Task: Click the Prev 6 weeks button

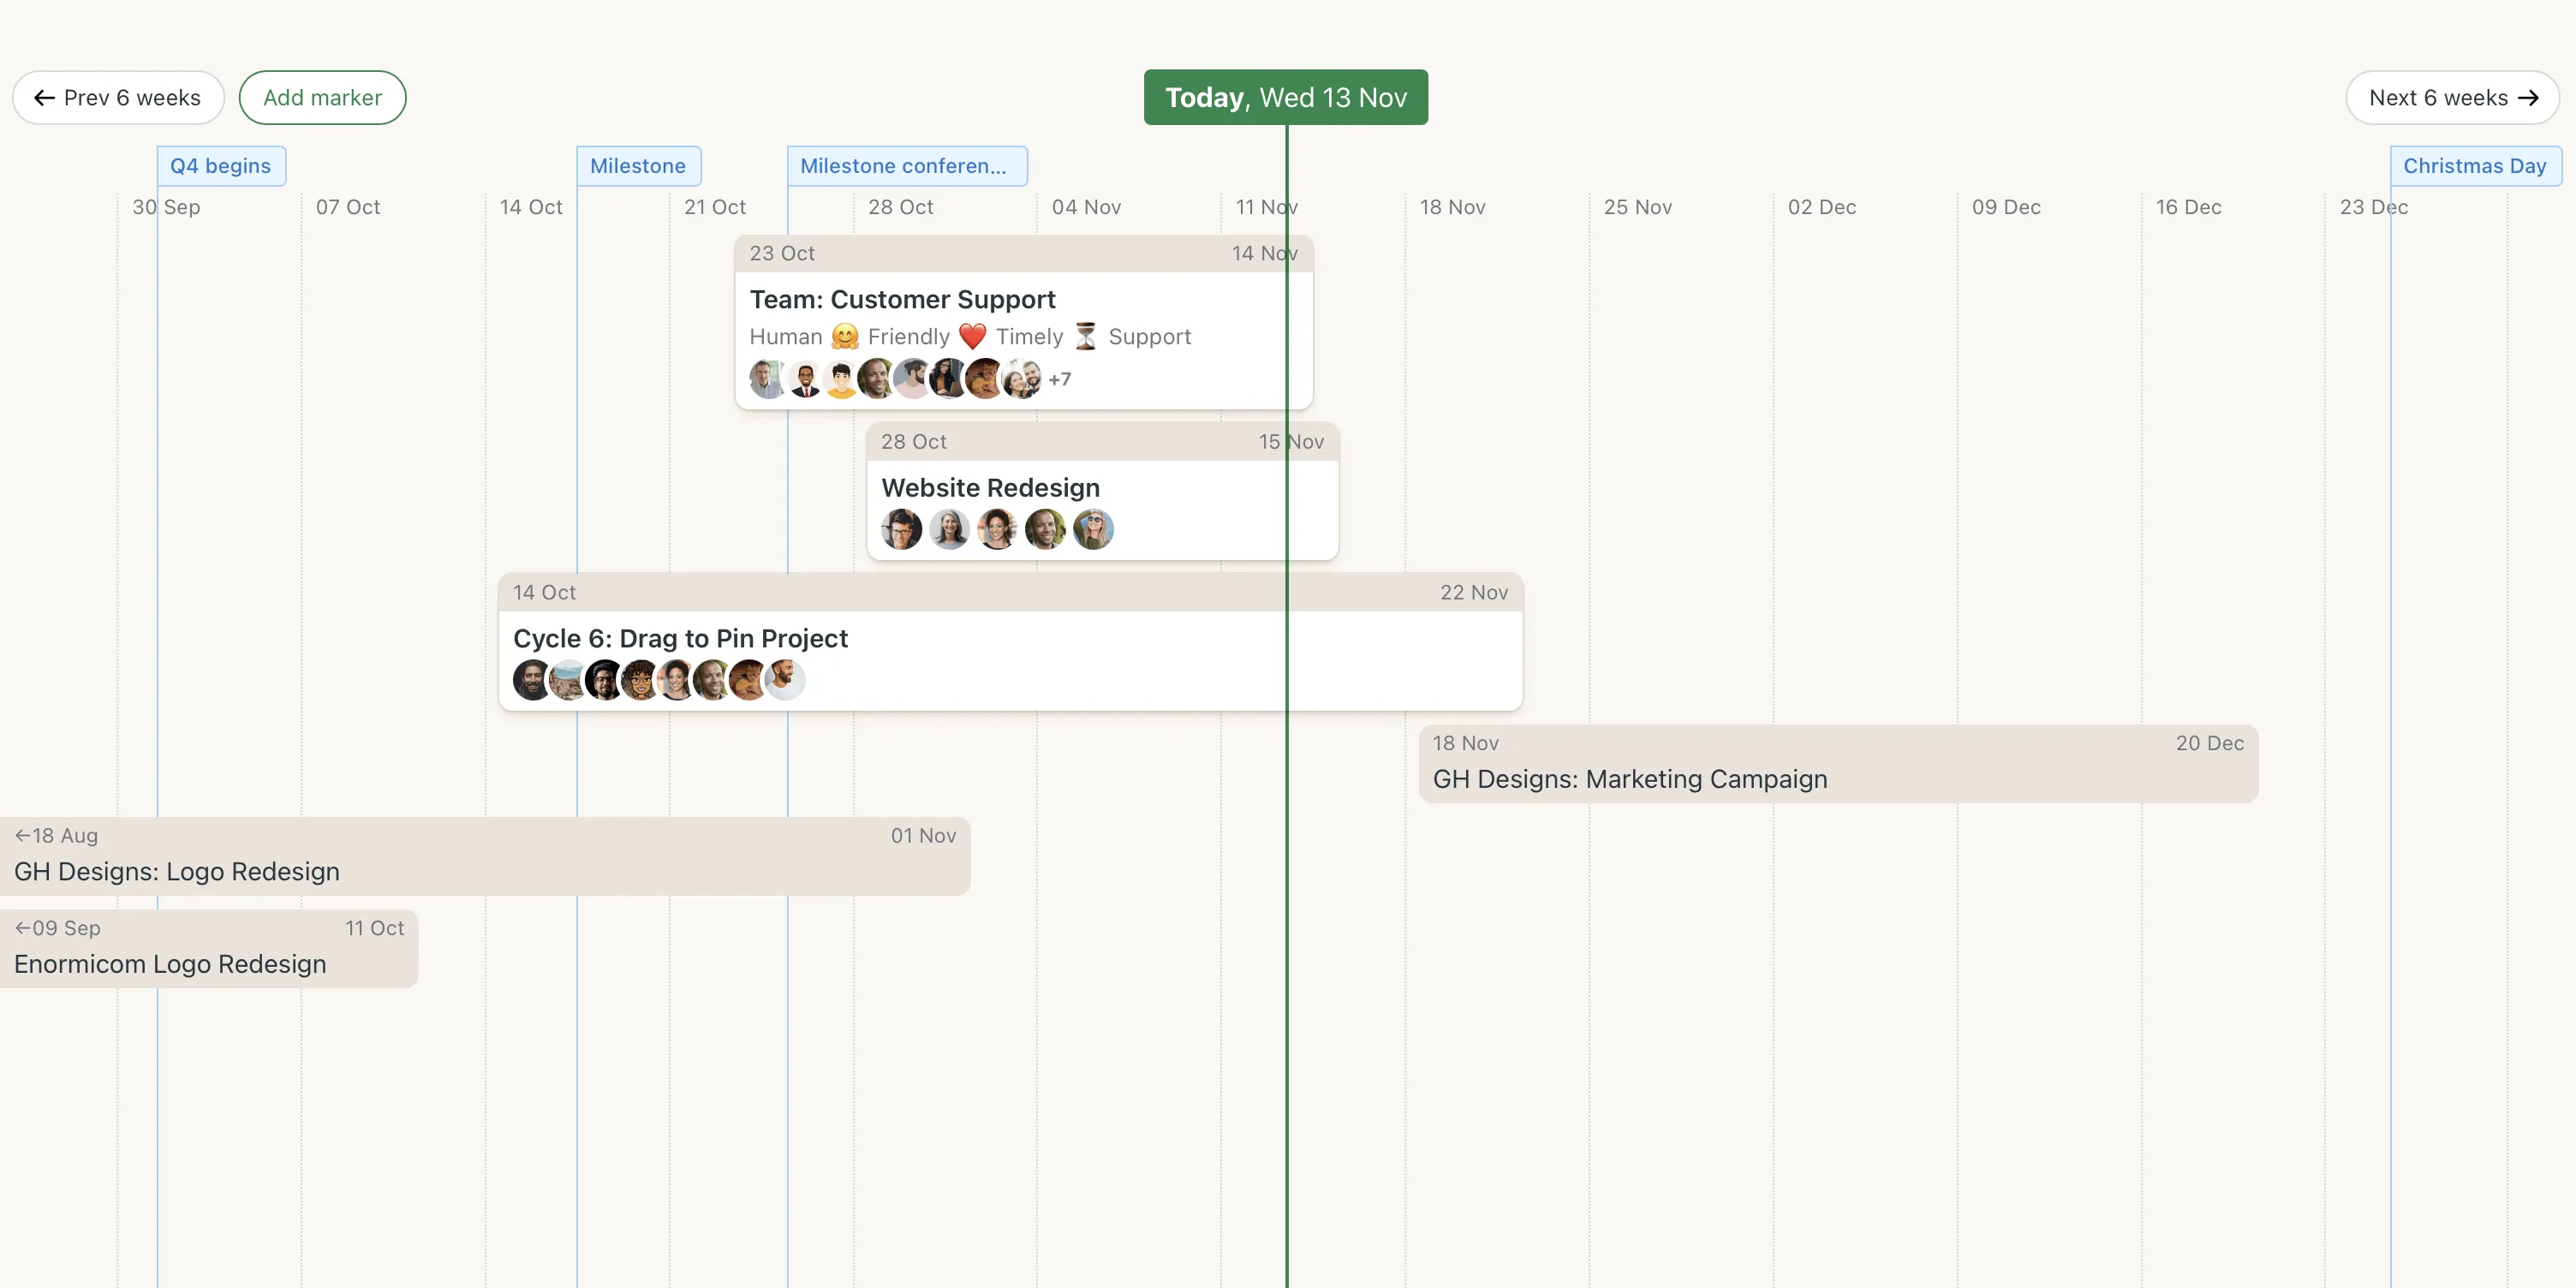Action: tap(117, 97)
